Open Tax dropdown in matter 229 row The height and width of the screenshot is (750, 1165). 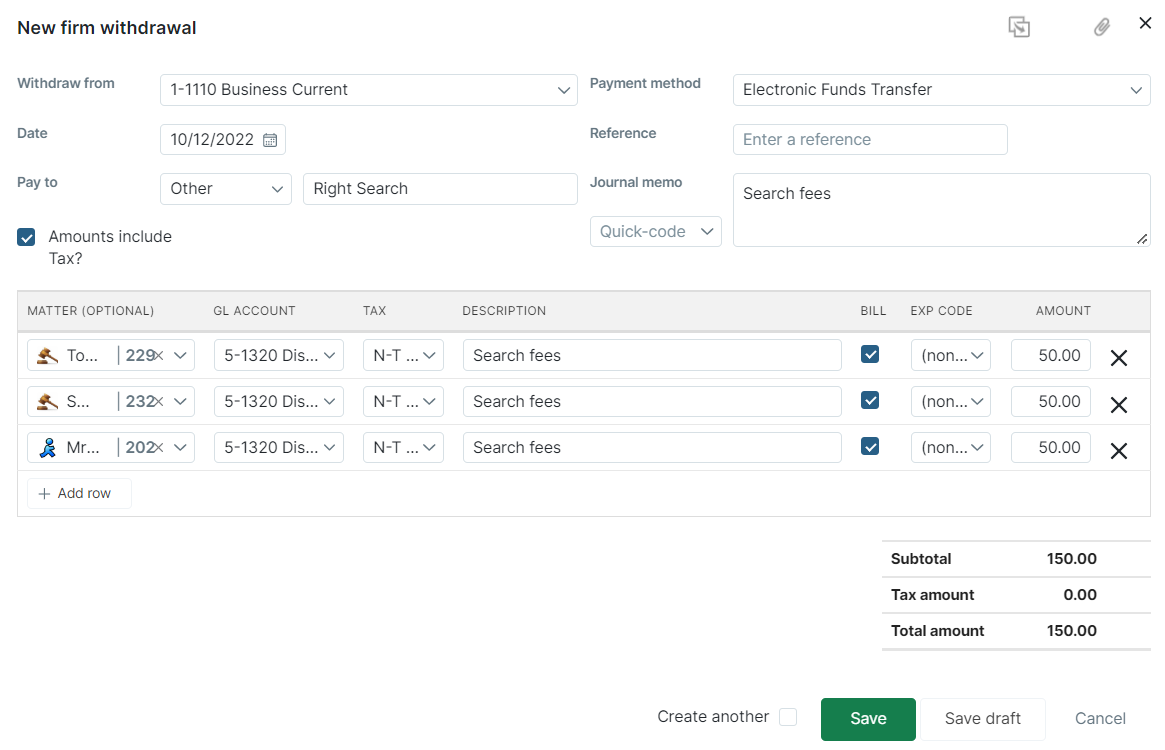click(x=403, y=355)
